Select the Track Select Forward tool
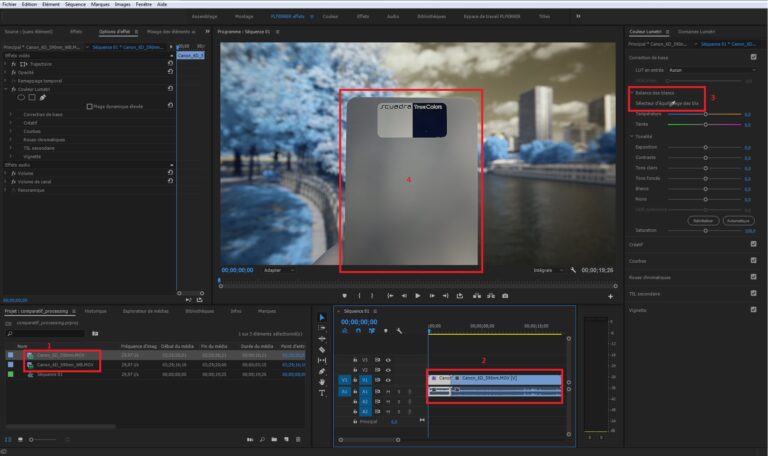 pyautogui.click(x=322, y=328)
